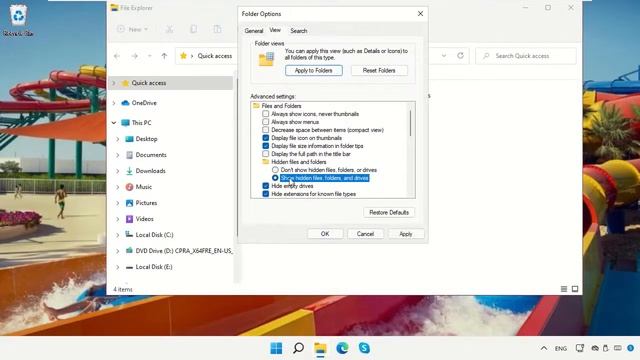
Task: Click the cut icon in File Explorer toolbar
Action: 169,29
